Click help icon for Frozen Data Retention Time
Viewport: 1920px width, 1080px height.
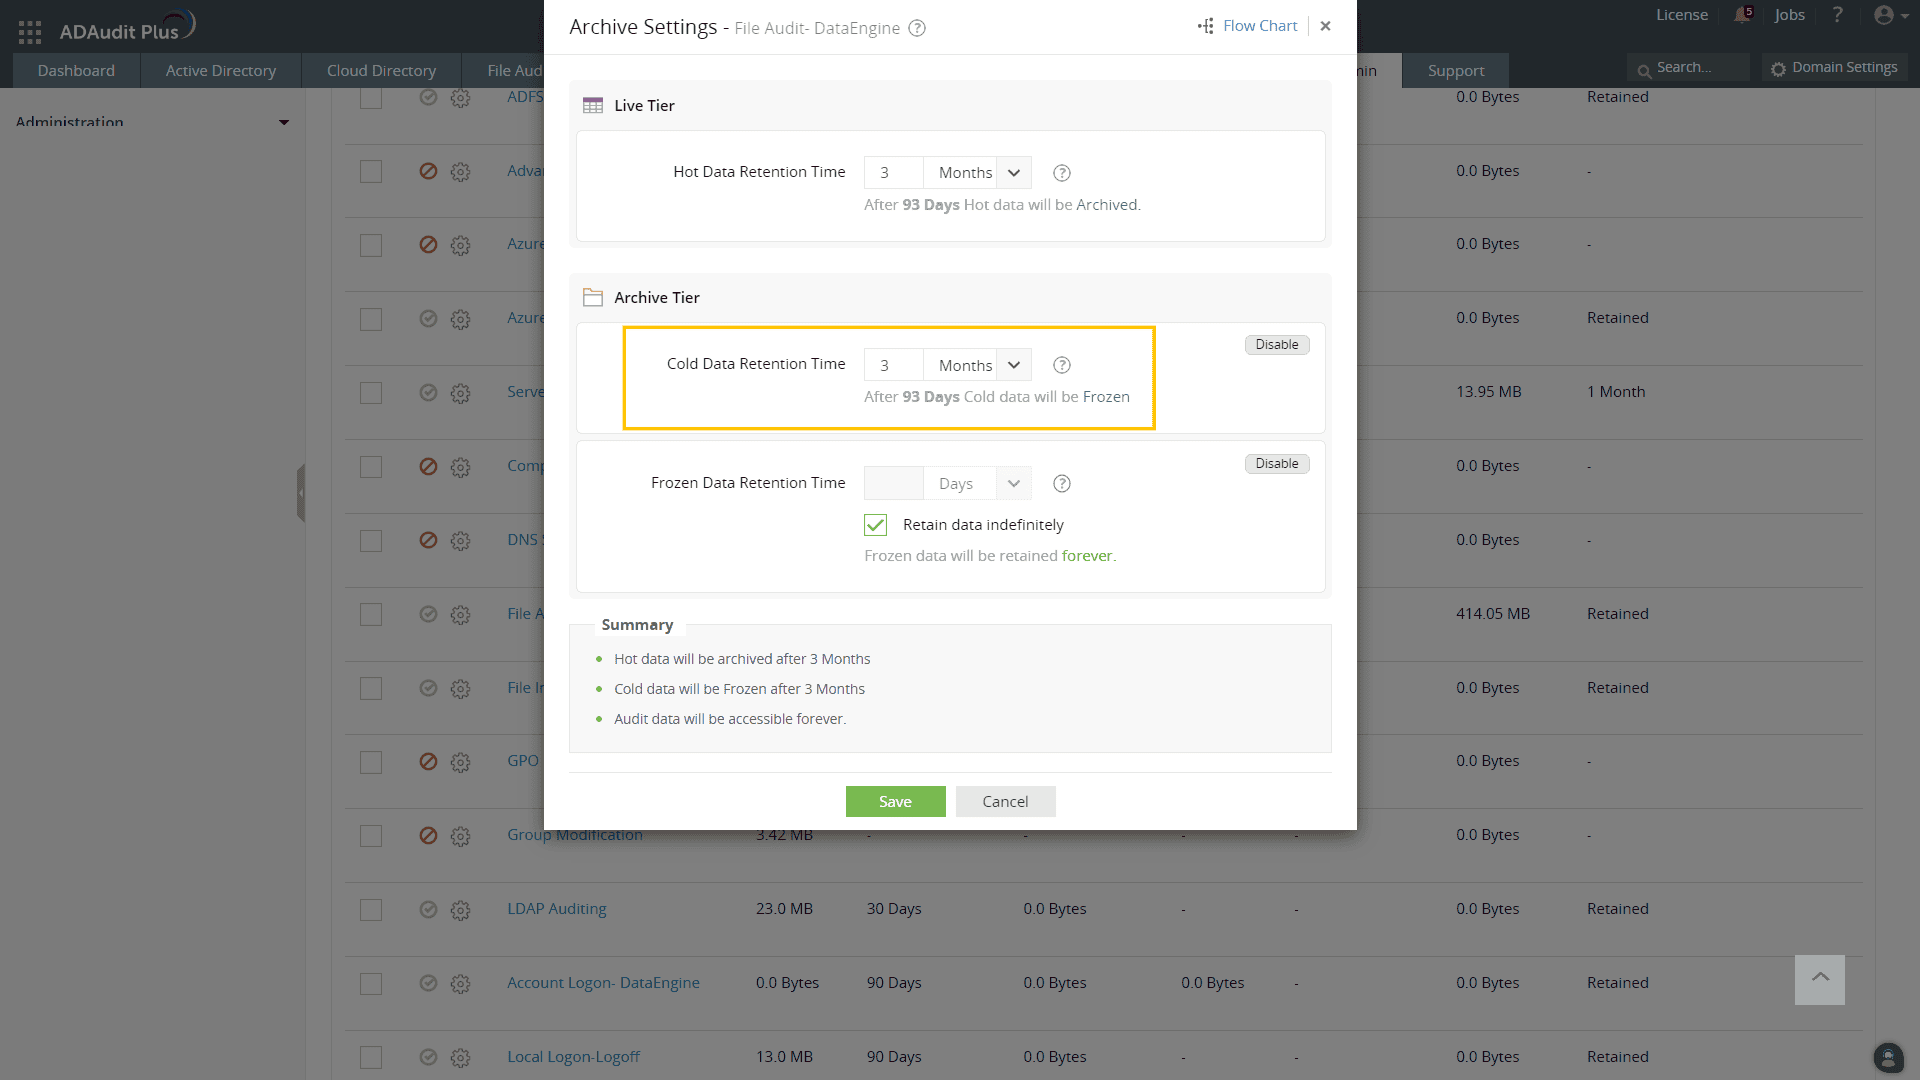tap(1062, 484)
